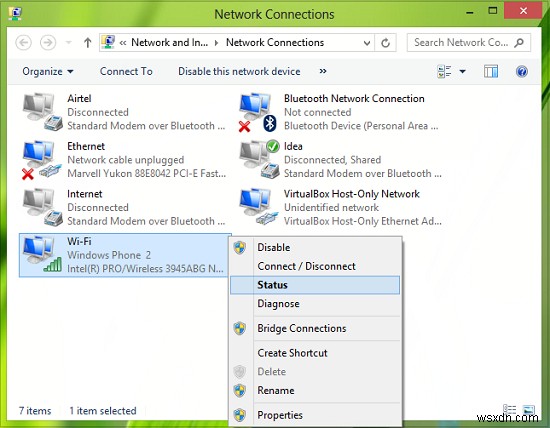550x428 pixels.
Task: Click 'Disconnected, Shared' status text
Action: [x=332, y=160]
